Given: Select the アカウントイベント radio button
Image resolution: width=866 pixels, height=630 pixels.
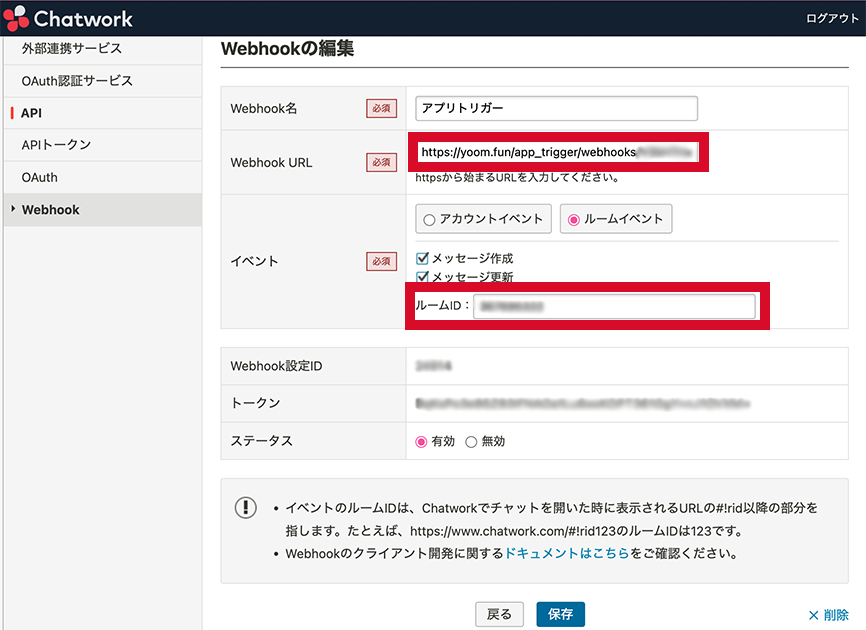Looking at the screenshot, I should [429, 220].
